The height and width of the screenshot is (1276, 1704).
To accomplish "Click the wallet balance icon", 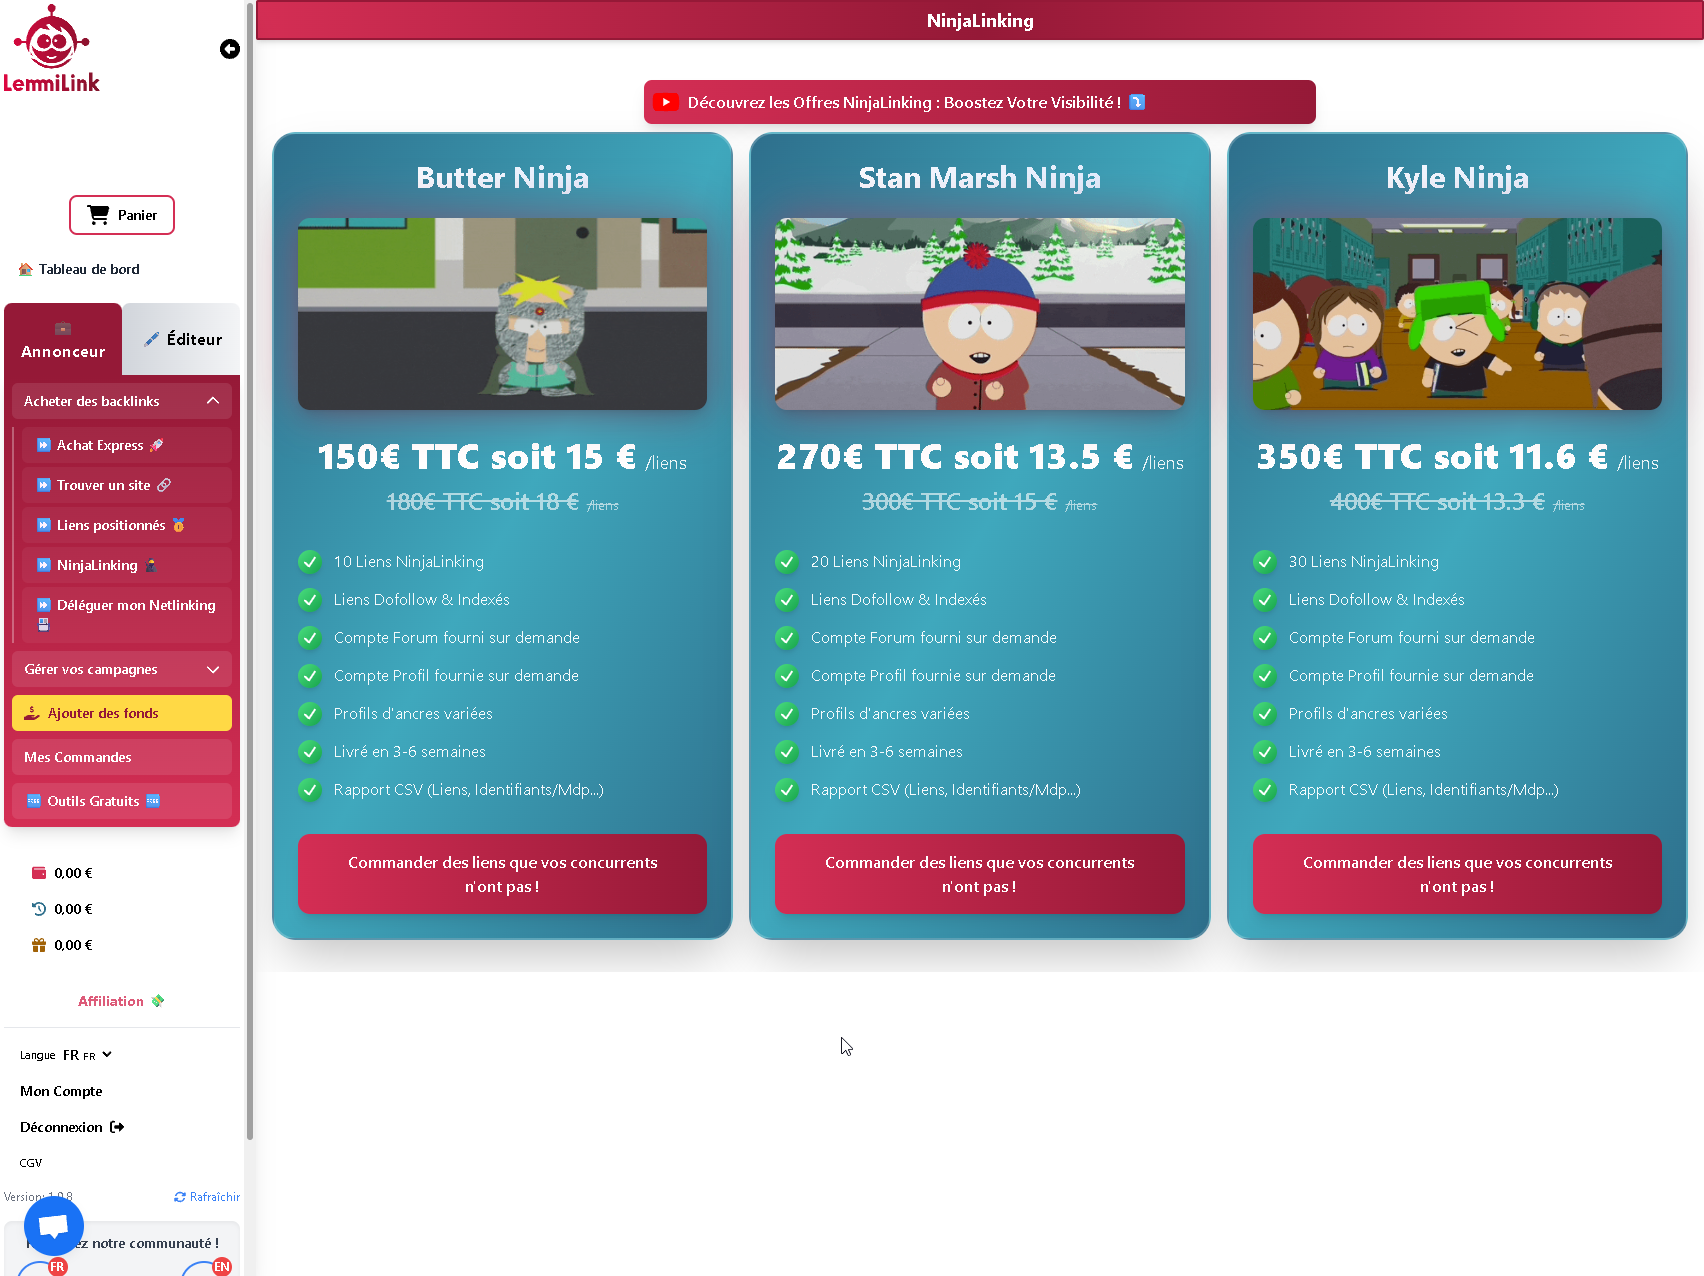I will click(x=39, y=873).
